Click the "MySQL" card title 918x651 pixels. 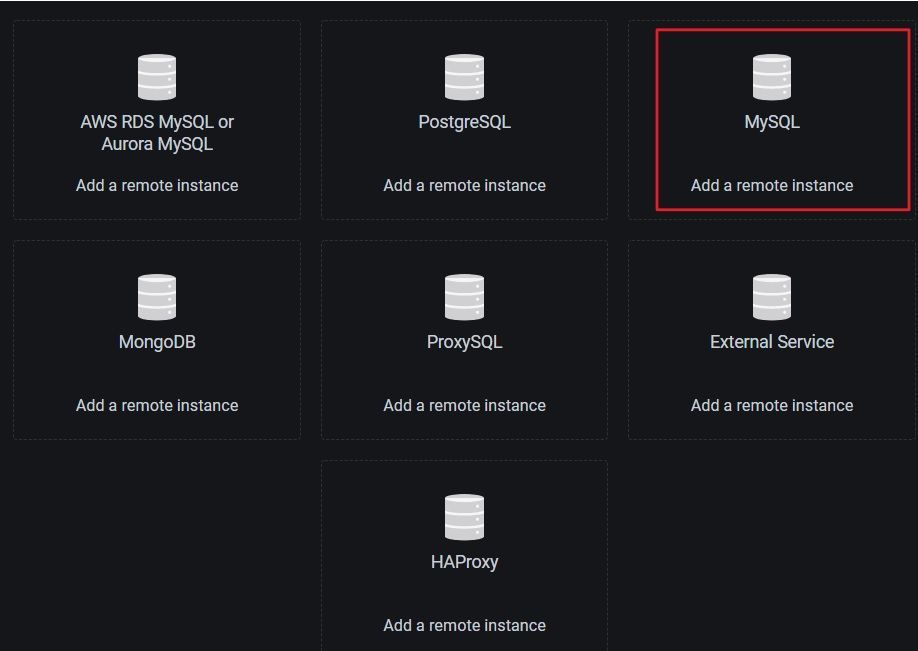point(772,122)
